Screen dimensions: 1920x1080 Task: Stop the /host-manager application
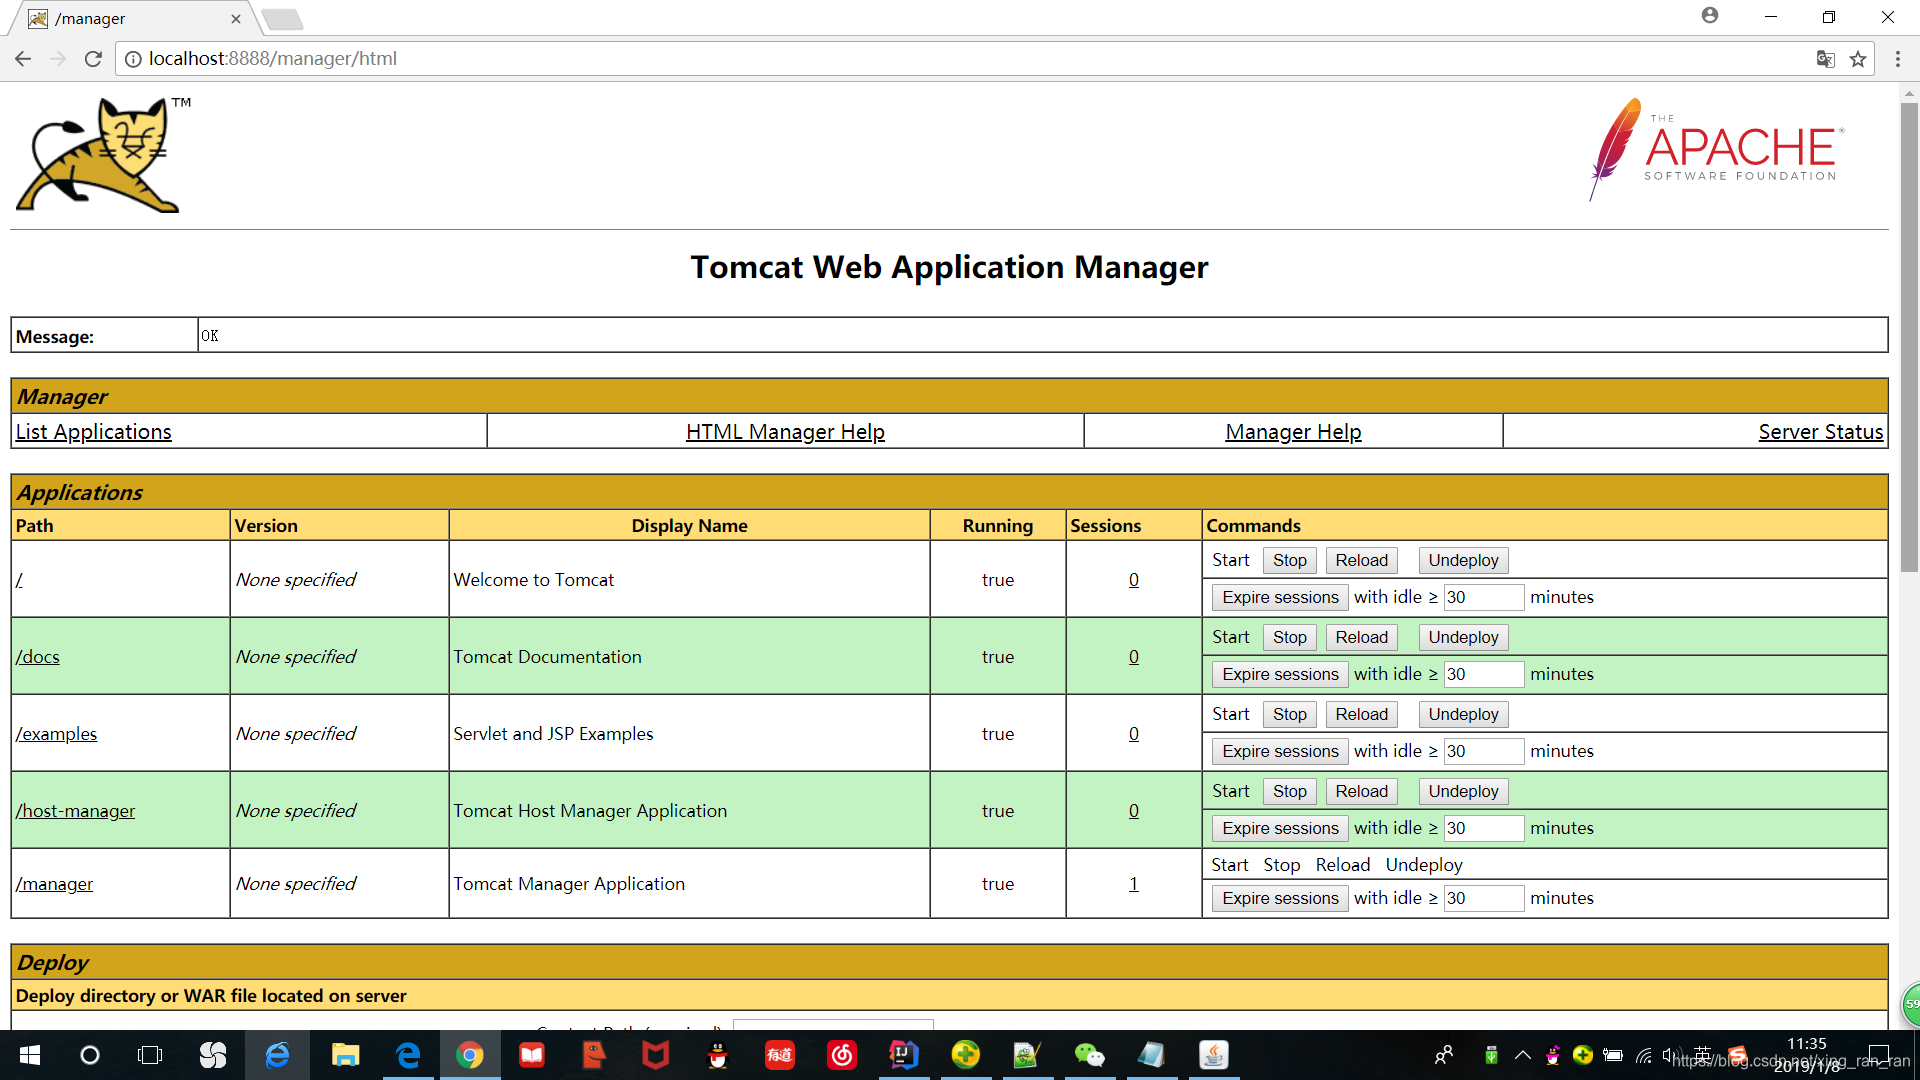point(1290,792)
